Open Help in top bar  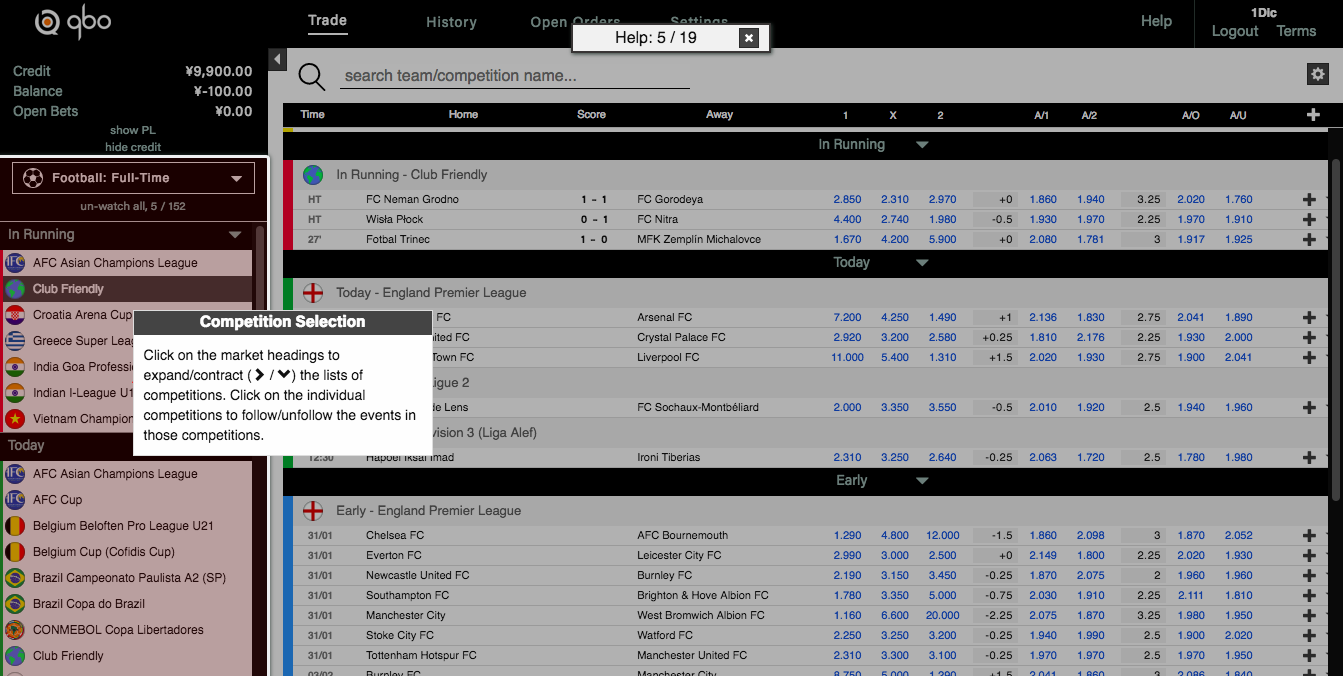click(x=1156, y=21)
